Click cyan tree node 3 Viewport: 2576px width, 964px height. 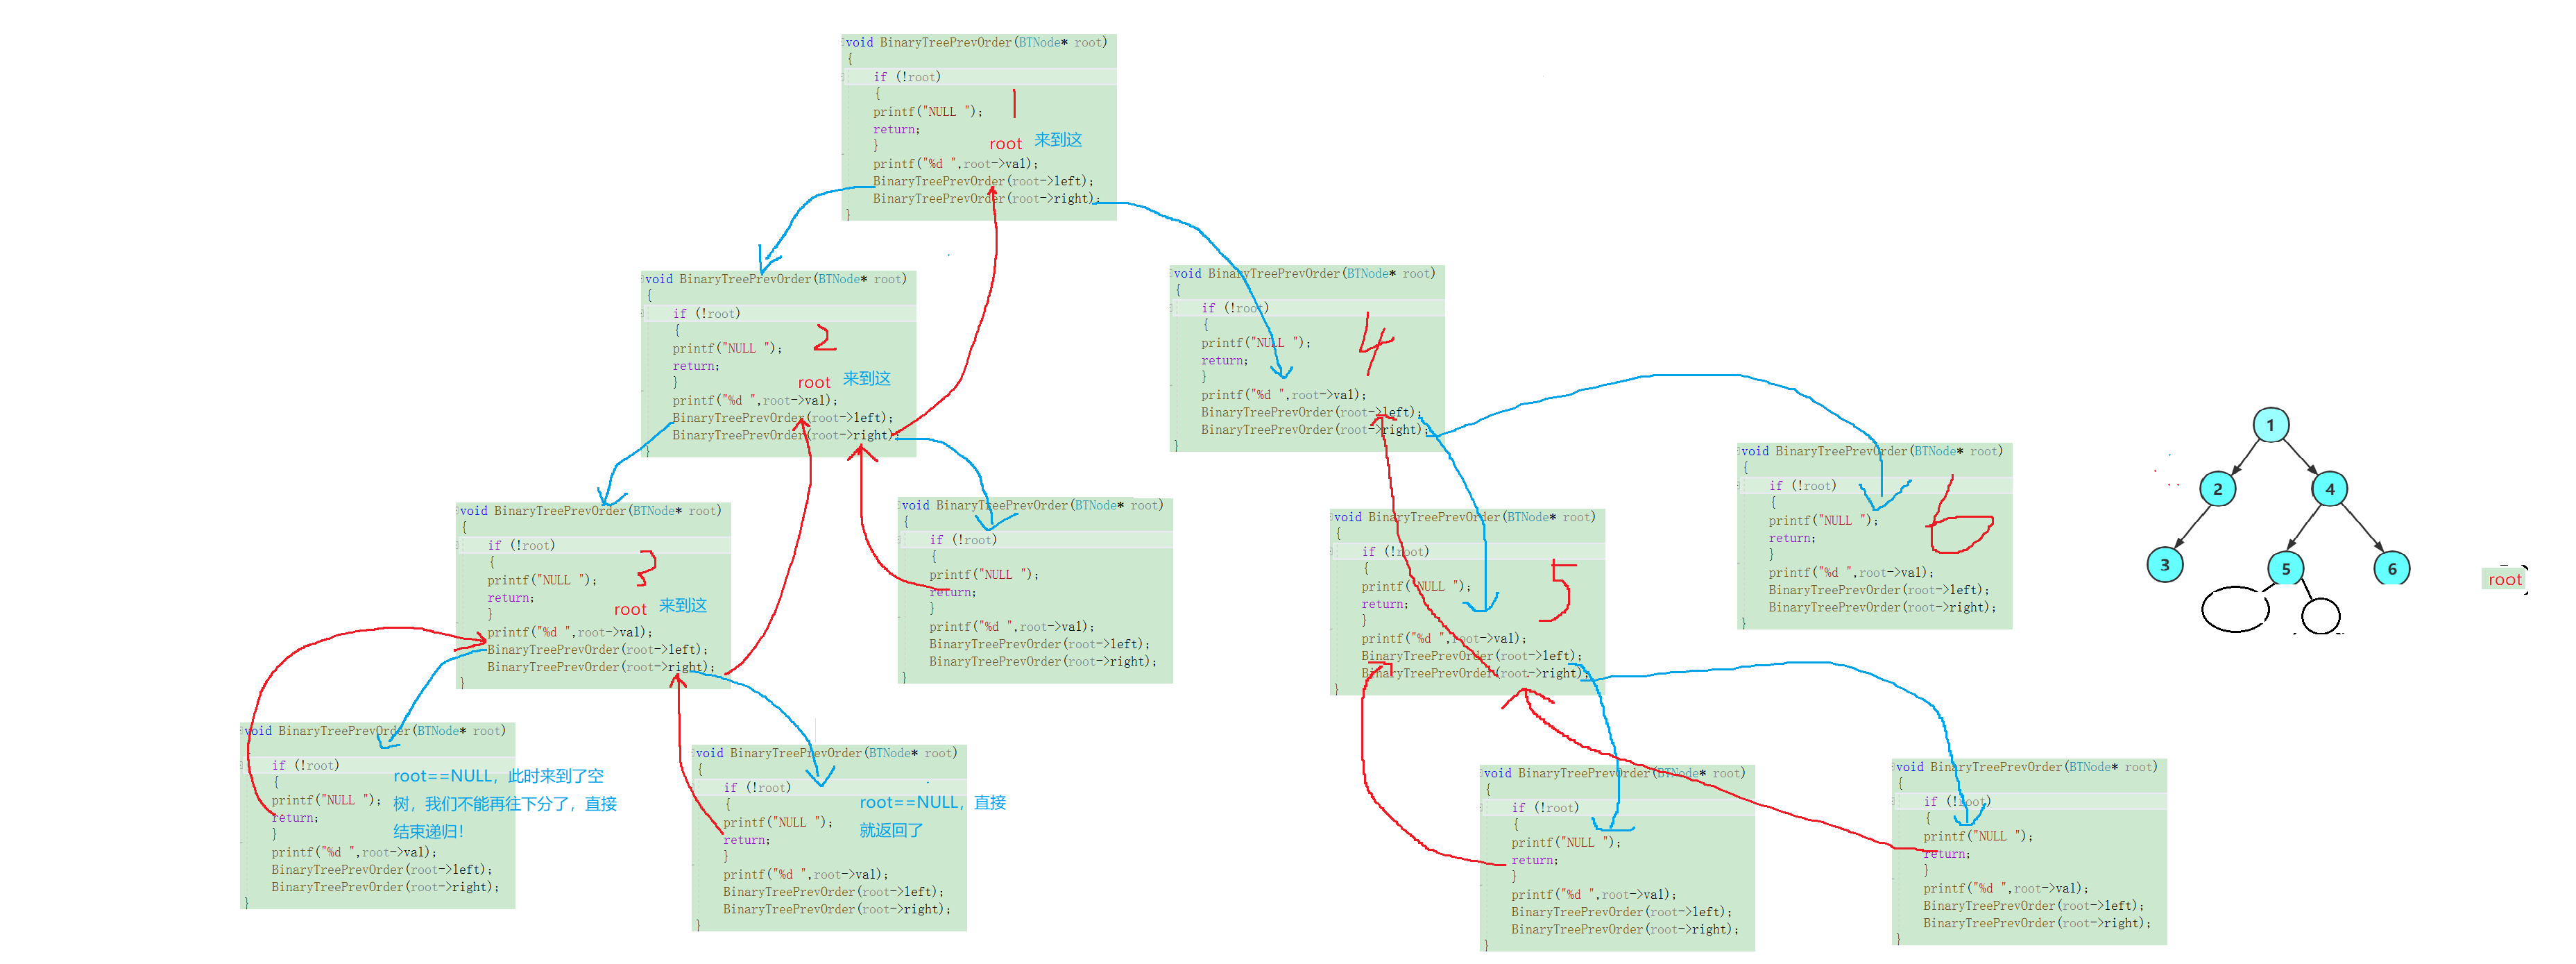point(2164,565)
